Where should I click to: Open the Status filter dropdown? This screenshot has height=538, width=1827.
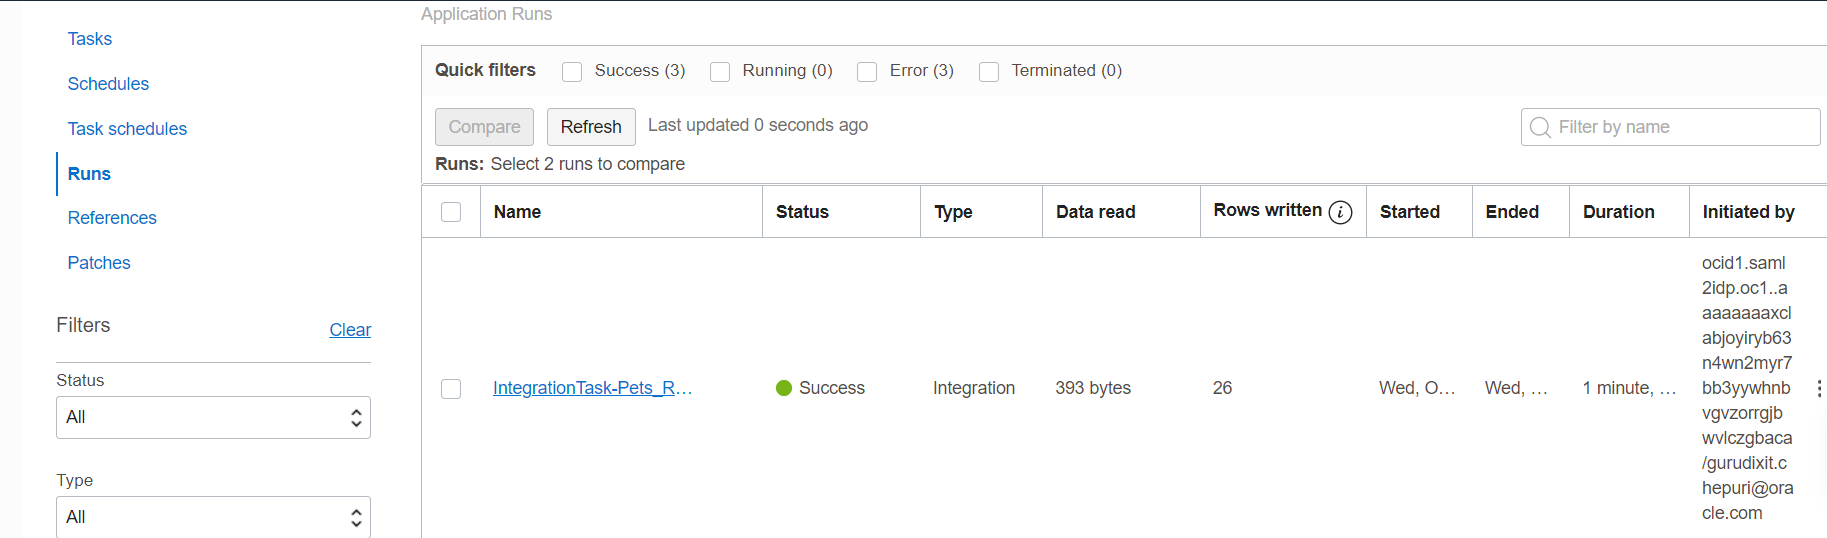pyautogui.click(x=213, y=417)
